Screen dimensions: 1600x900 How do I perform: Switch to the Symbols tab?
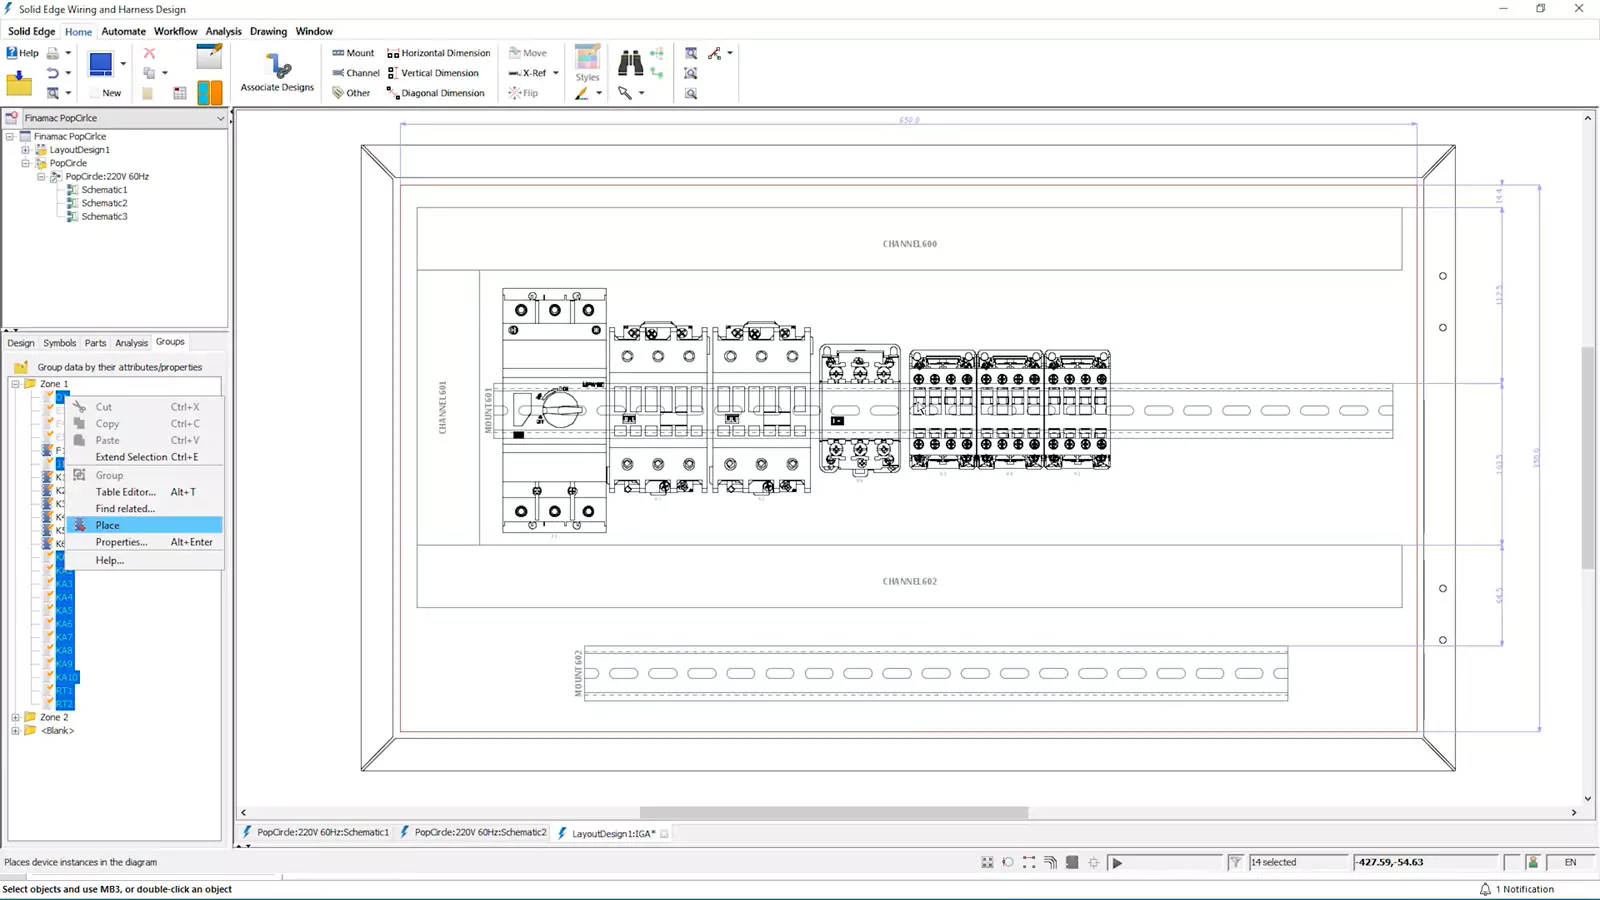pyautogui.click(x=59, y=343)
